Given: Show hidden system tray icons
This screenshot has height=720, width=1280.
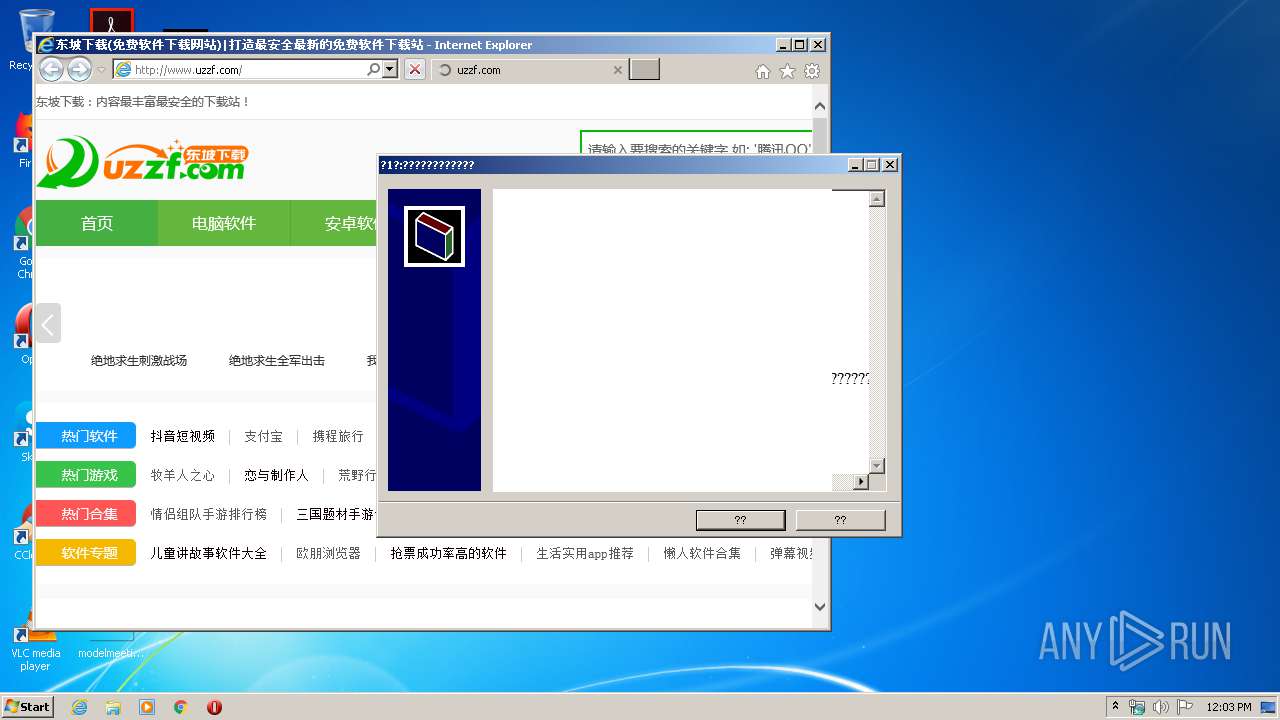Looking at the screenshot, I should (1115, 707).
